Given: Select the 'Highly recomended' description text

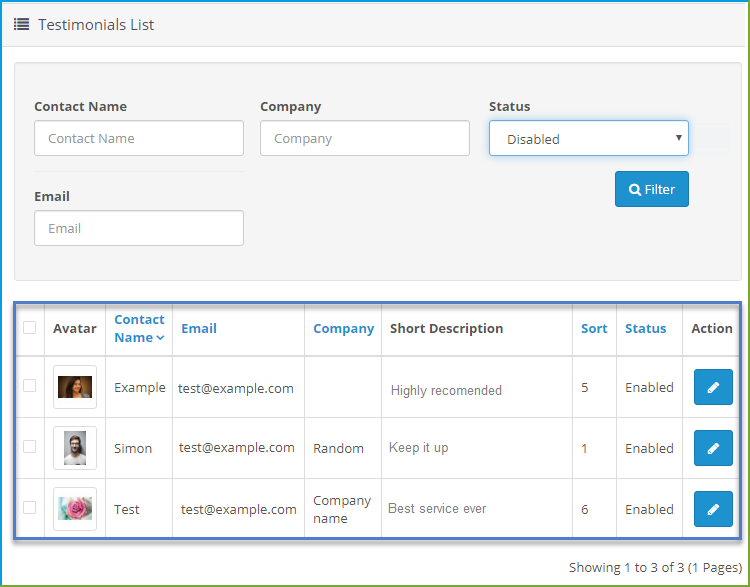Looking at the screenshot, I should click(446, 390).
